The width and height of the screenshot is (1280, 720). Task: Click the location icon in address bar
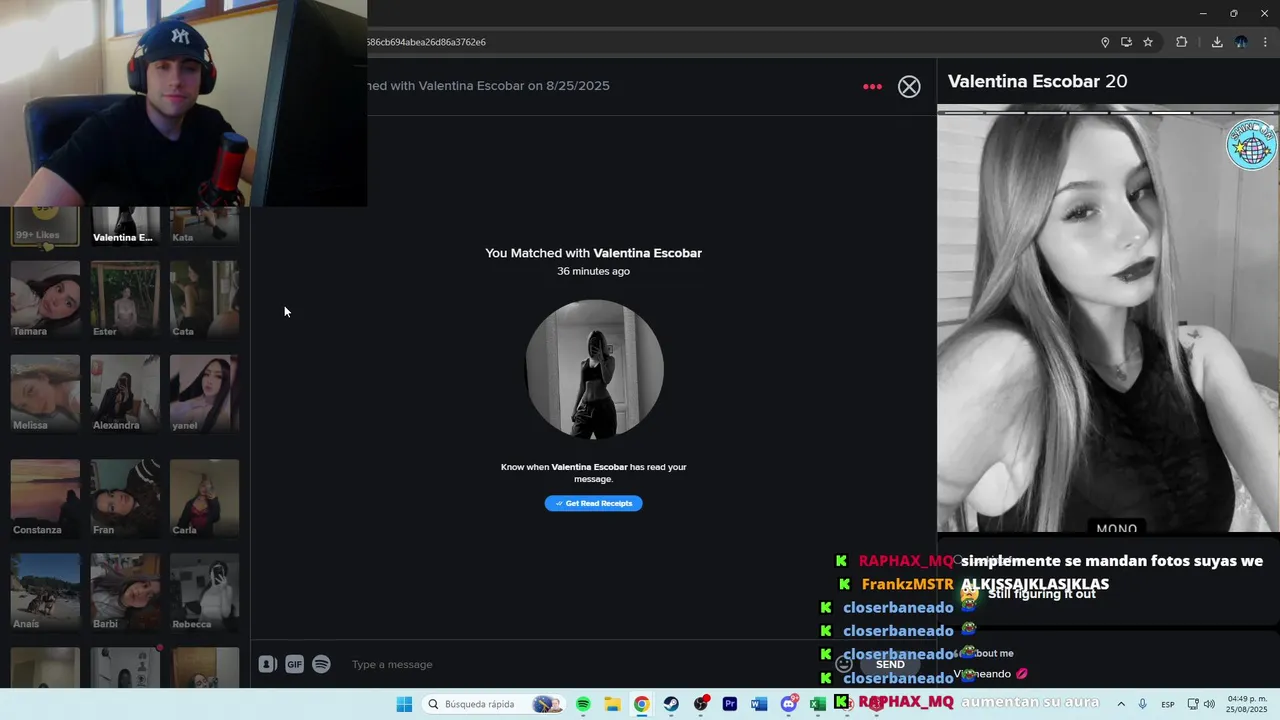coord(1105,42)
